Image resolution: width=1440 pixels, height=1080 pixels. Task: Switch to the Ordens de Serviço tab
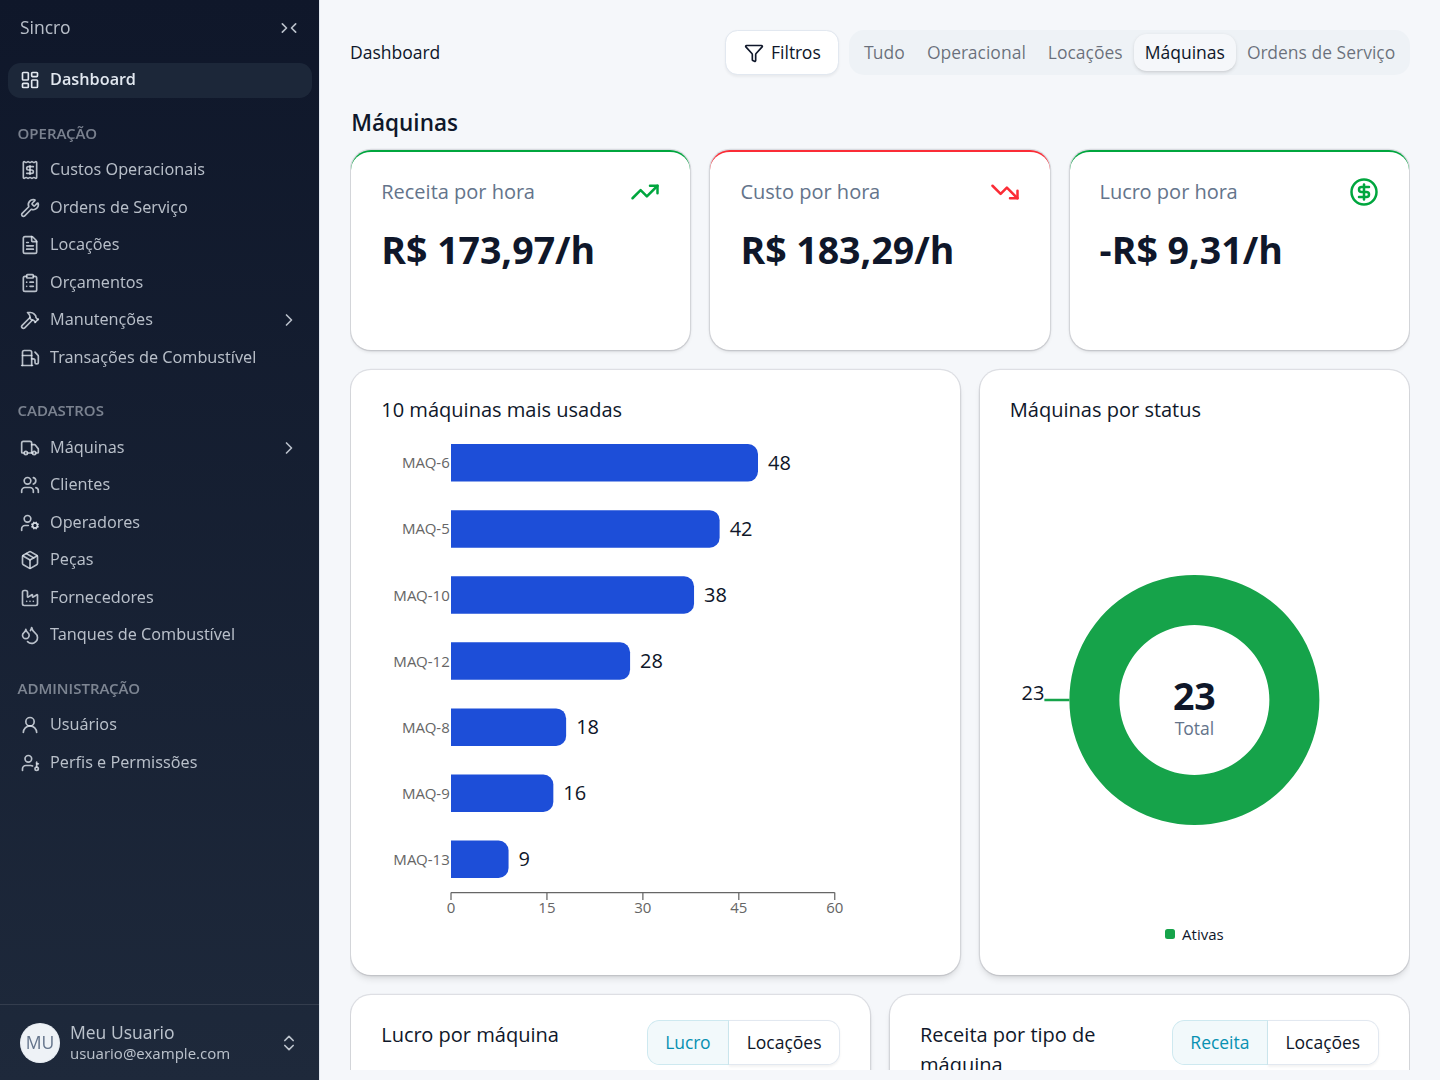click(x=1321, y=53)
